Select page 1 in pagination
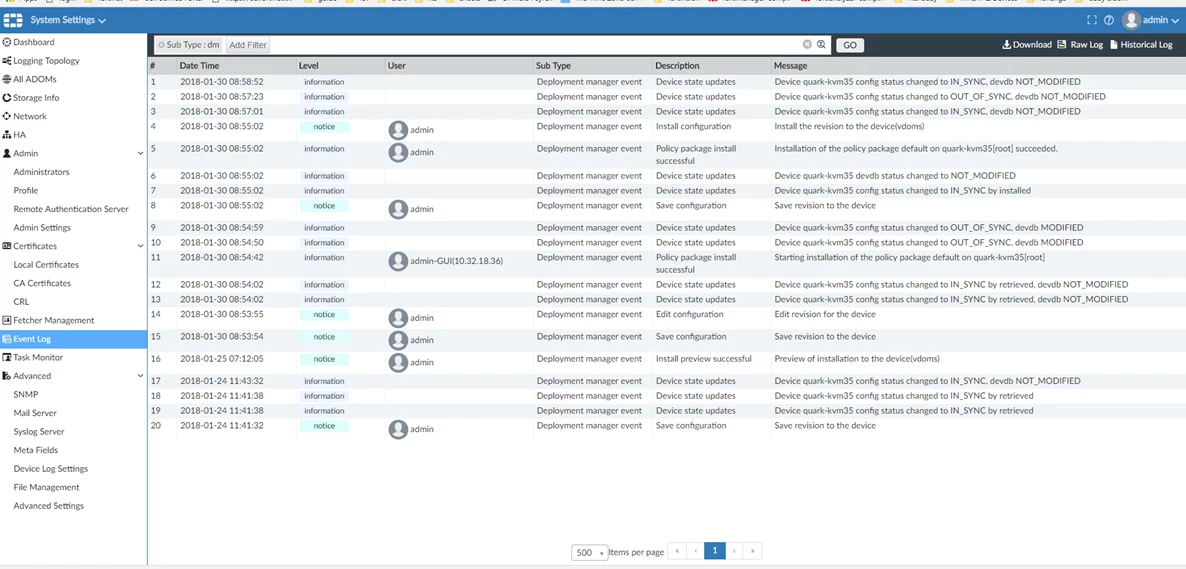Viewport: 1186px width, 569px height. click(715, 551)
